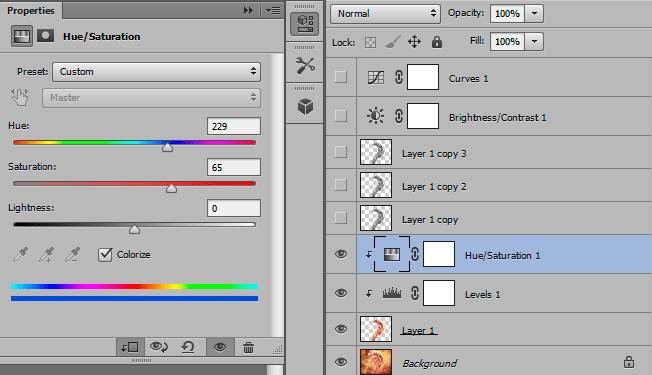Screen dimensions: 652x375
Task: Click the view previous state icon
Action: click(x=159, y=347)
